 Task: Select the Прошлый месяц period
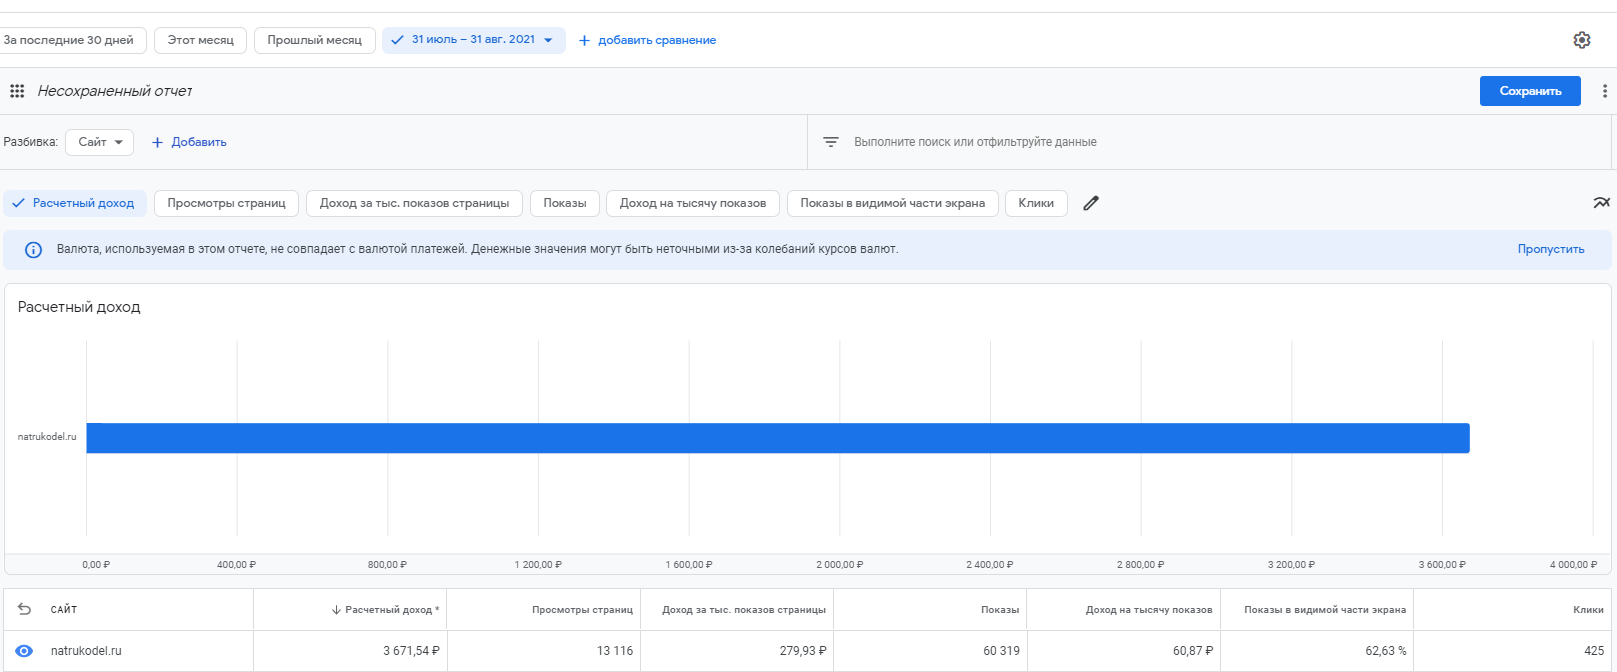click(314, 40)
